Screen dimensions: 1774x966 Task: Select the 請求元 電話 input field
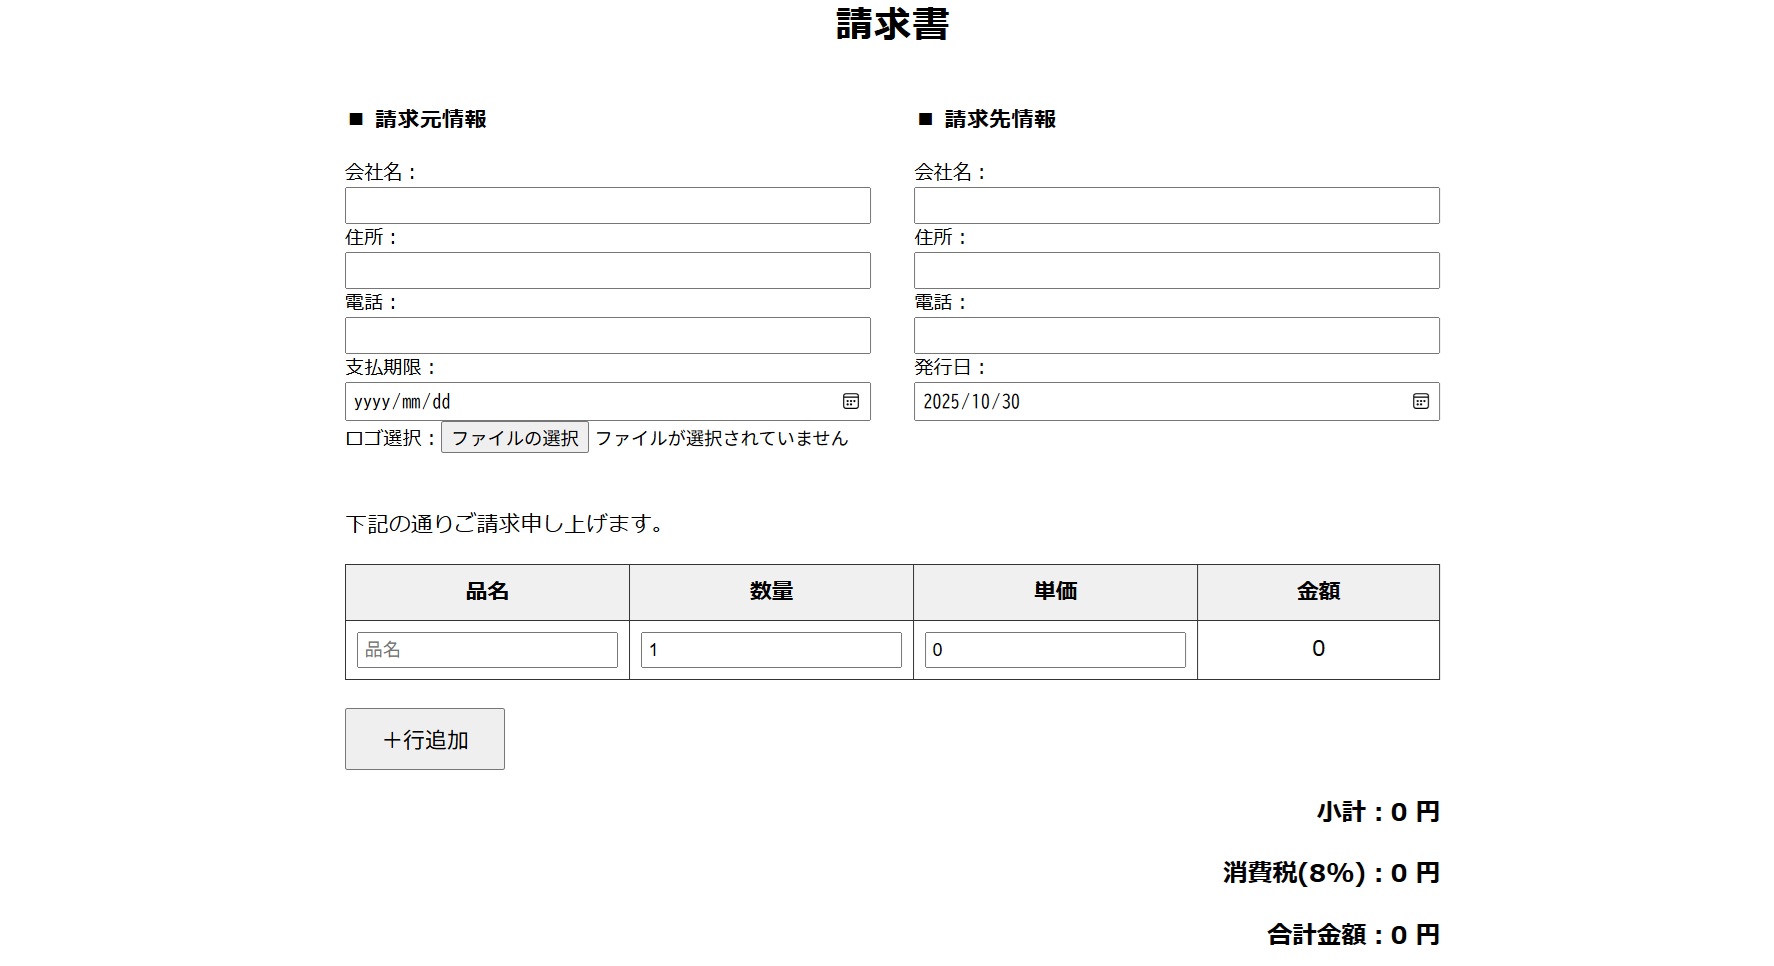pyautogui.click(x=607, y=335)
